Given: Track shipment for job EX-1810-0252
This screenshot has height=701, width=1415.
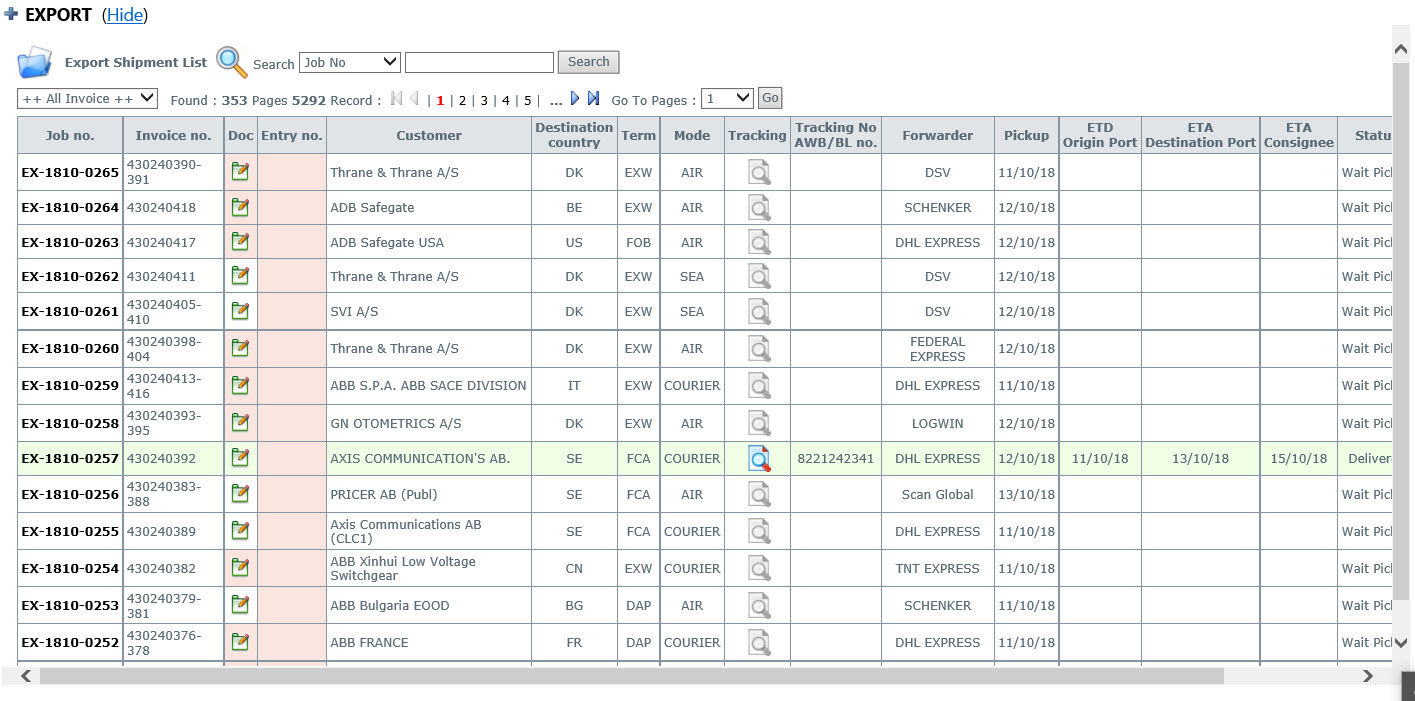Looking at the screenshot, I should (x=760, y=642).
